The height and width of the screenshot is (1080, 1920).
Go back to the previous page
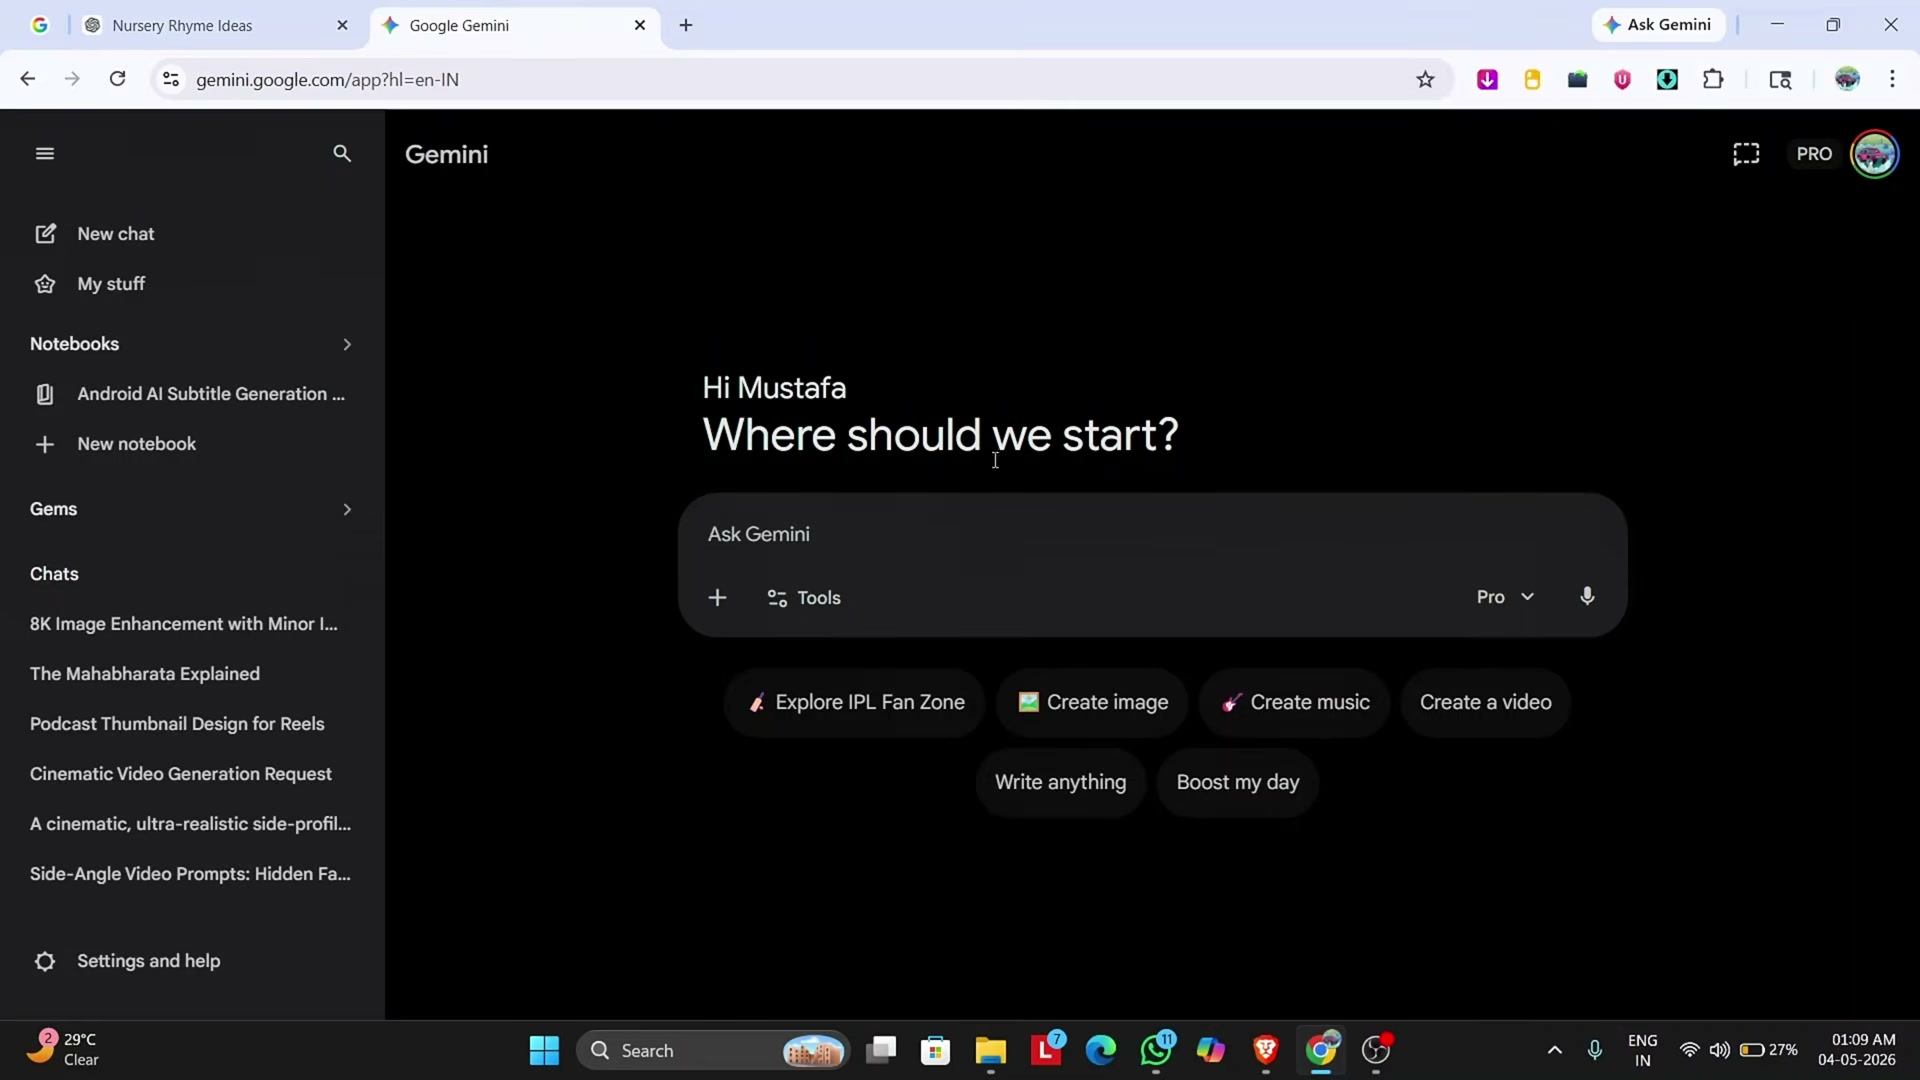28,79
